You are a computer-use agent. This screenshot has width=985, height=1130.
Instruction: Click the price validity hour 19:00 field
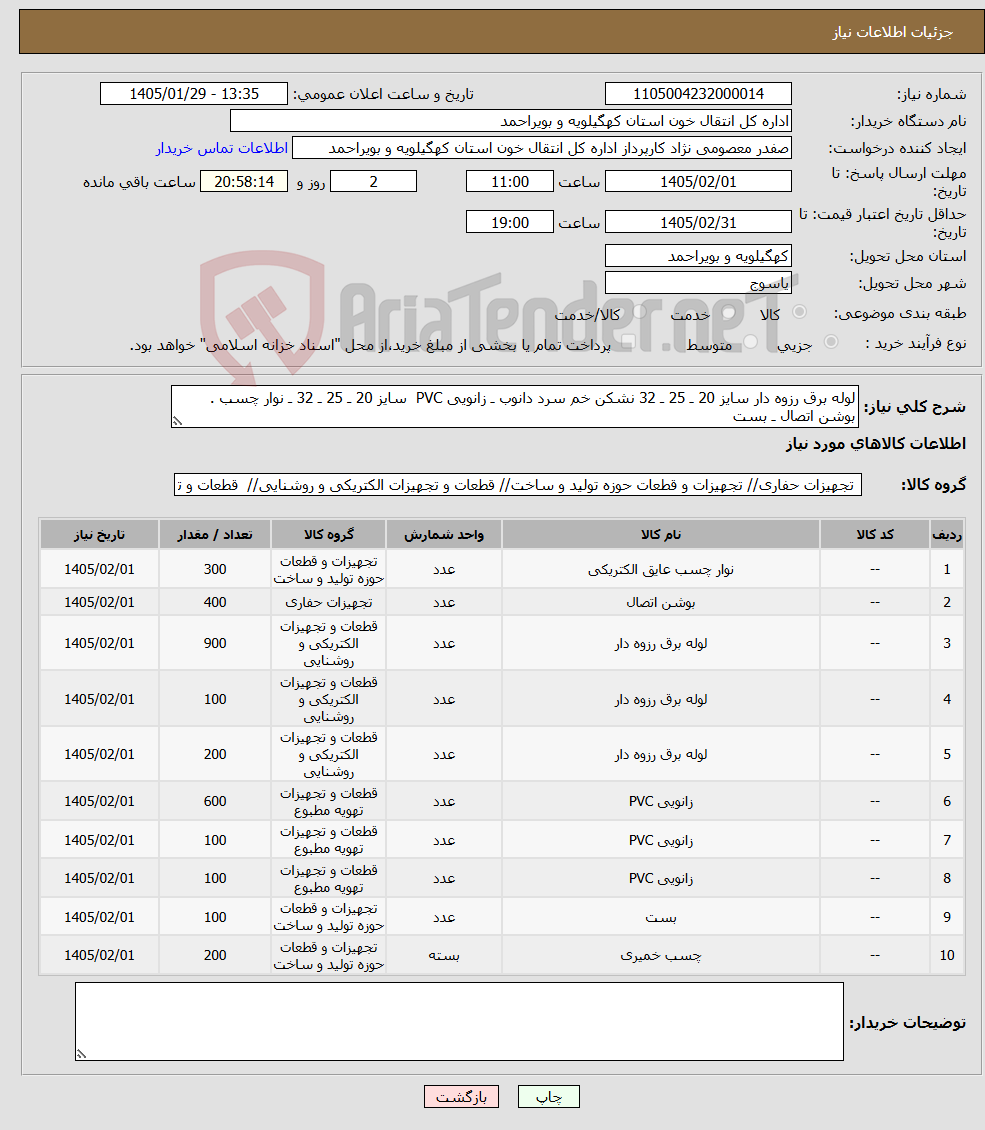510,222
